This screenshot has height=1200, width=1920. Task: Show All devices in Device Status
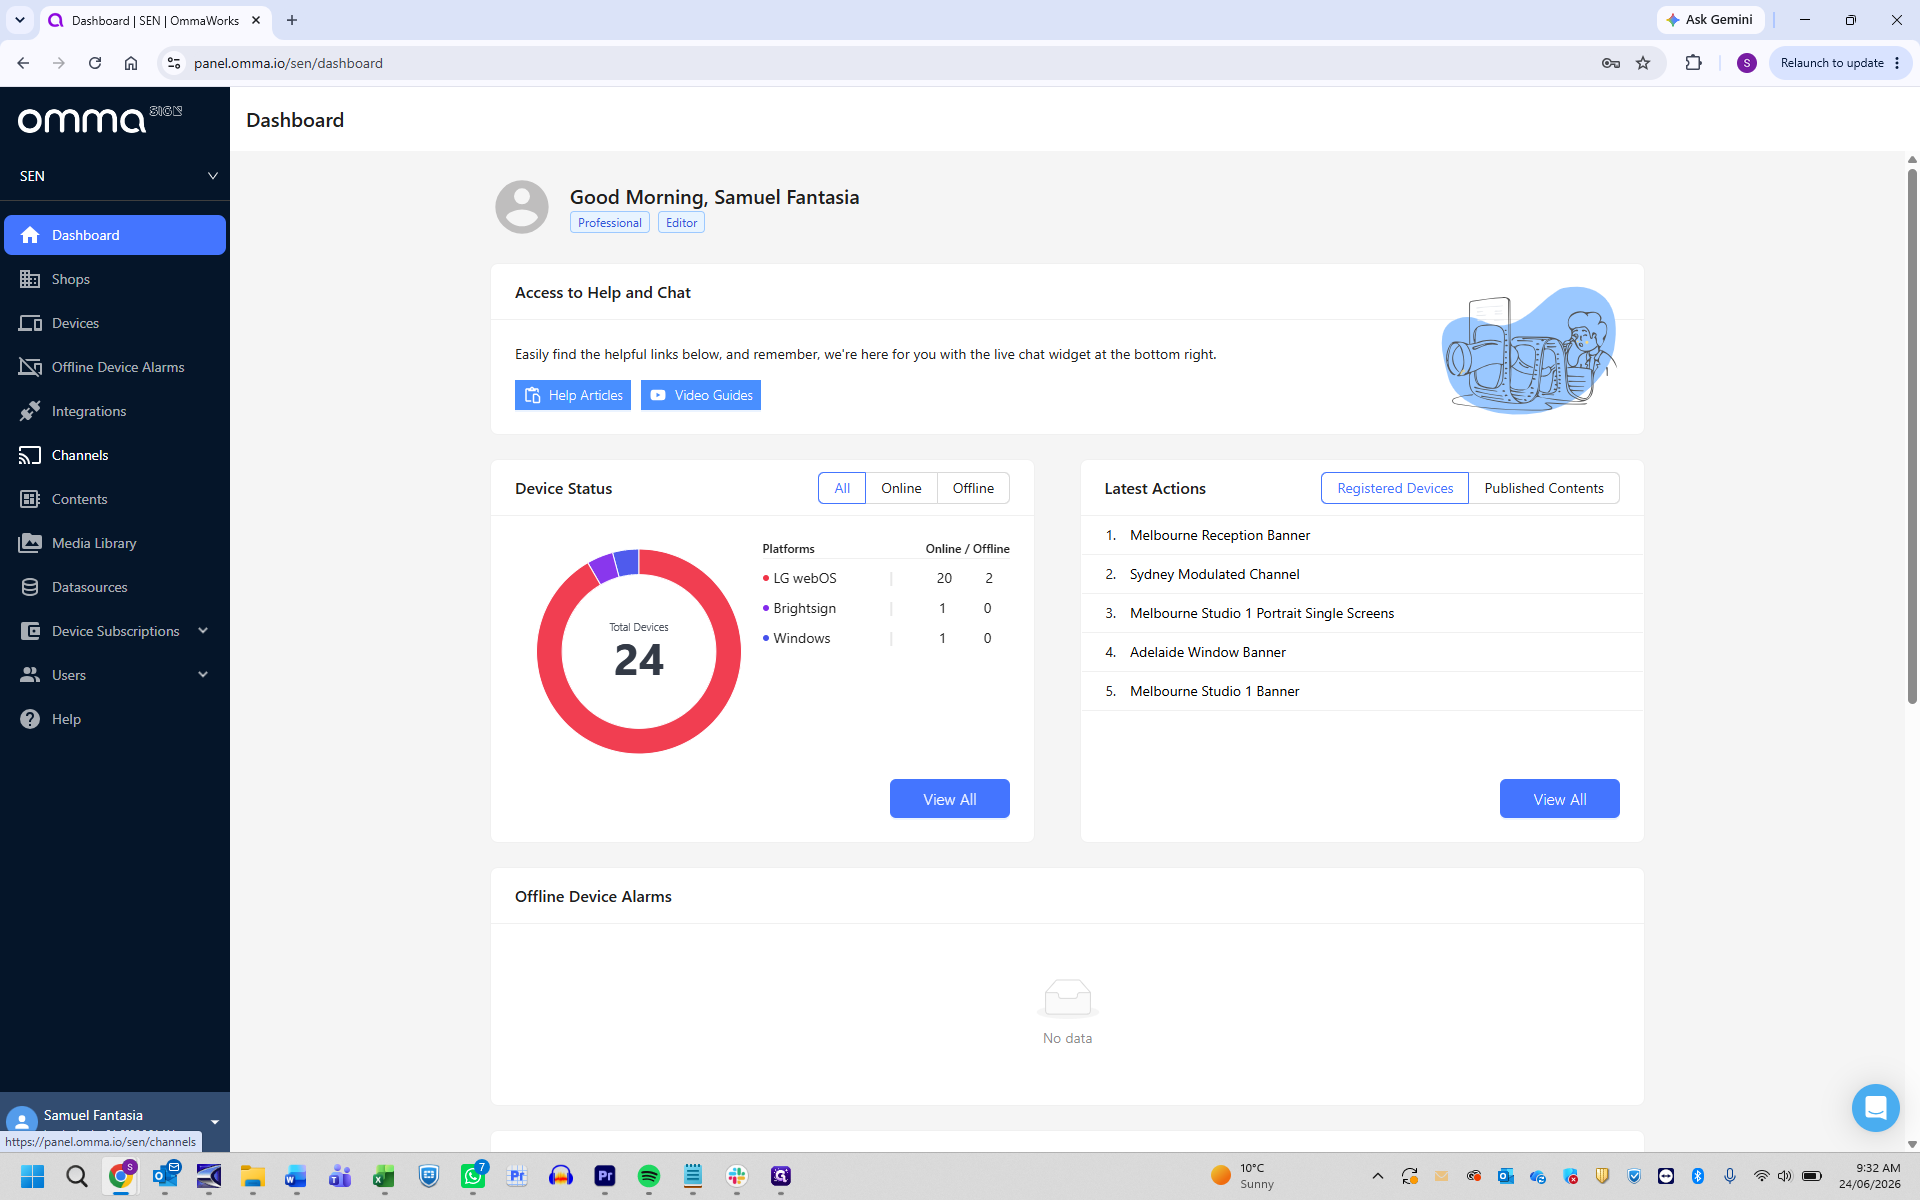[x=842, y=488]
